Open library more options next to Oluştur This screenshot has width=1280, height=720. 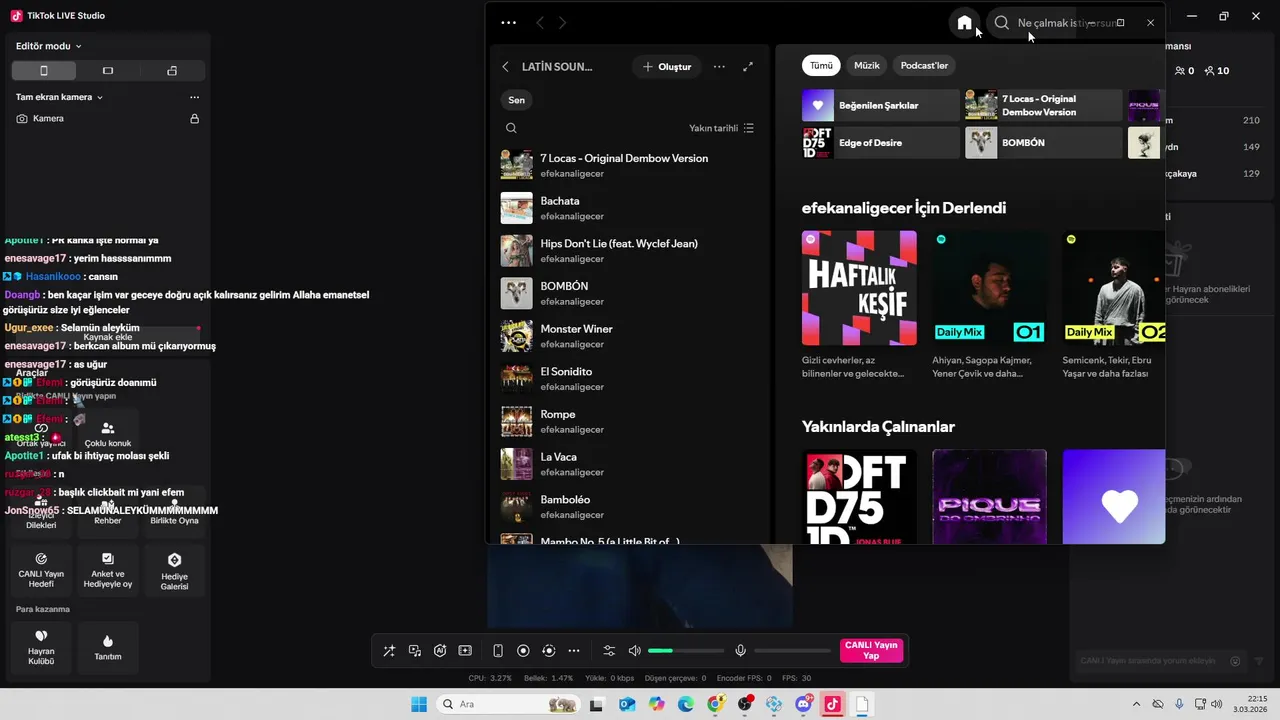[719, 67]
